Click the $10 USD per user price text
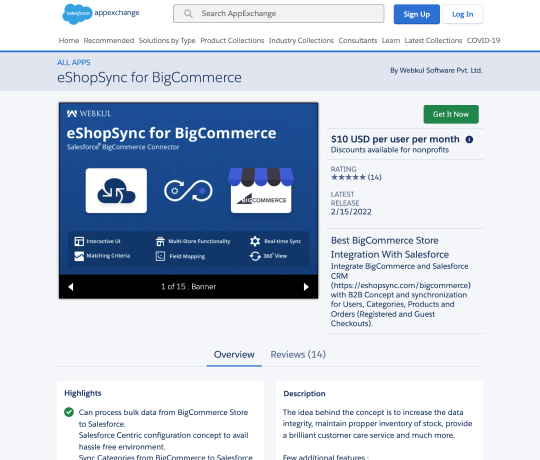 pos(395,139)
